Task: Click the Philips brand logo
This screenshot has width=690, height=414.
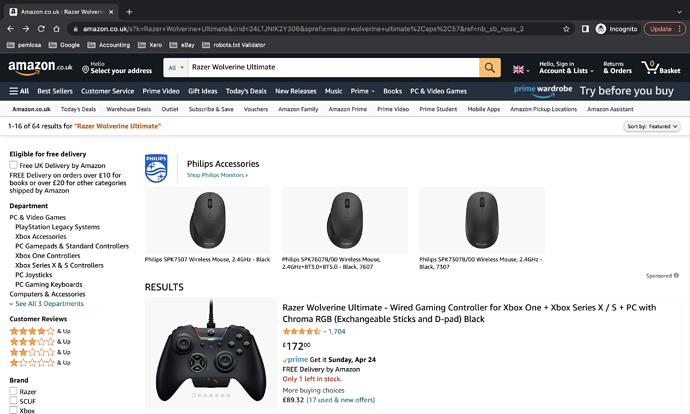Action: [x=157, y=168]
